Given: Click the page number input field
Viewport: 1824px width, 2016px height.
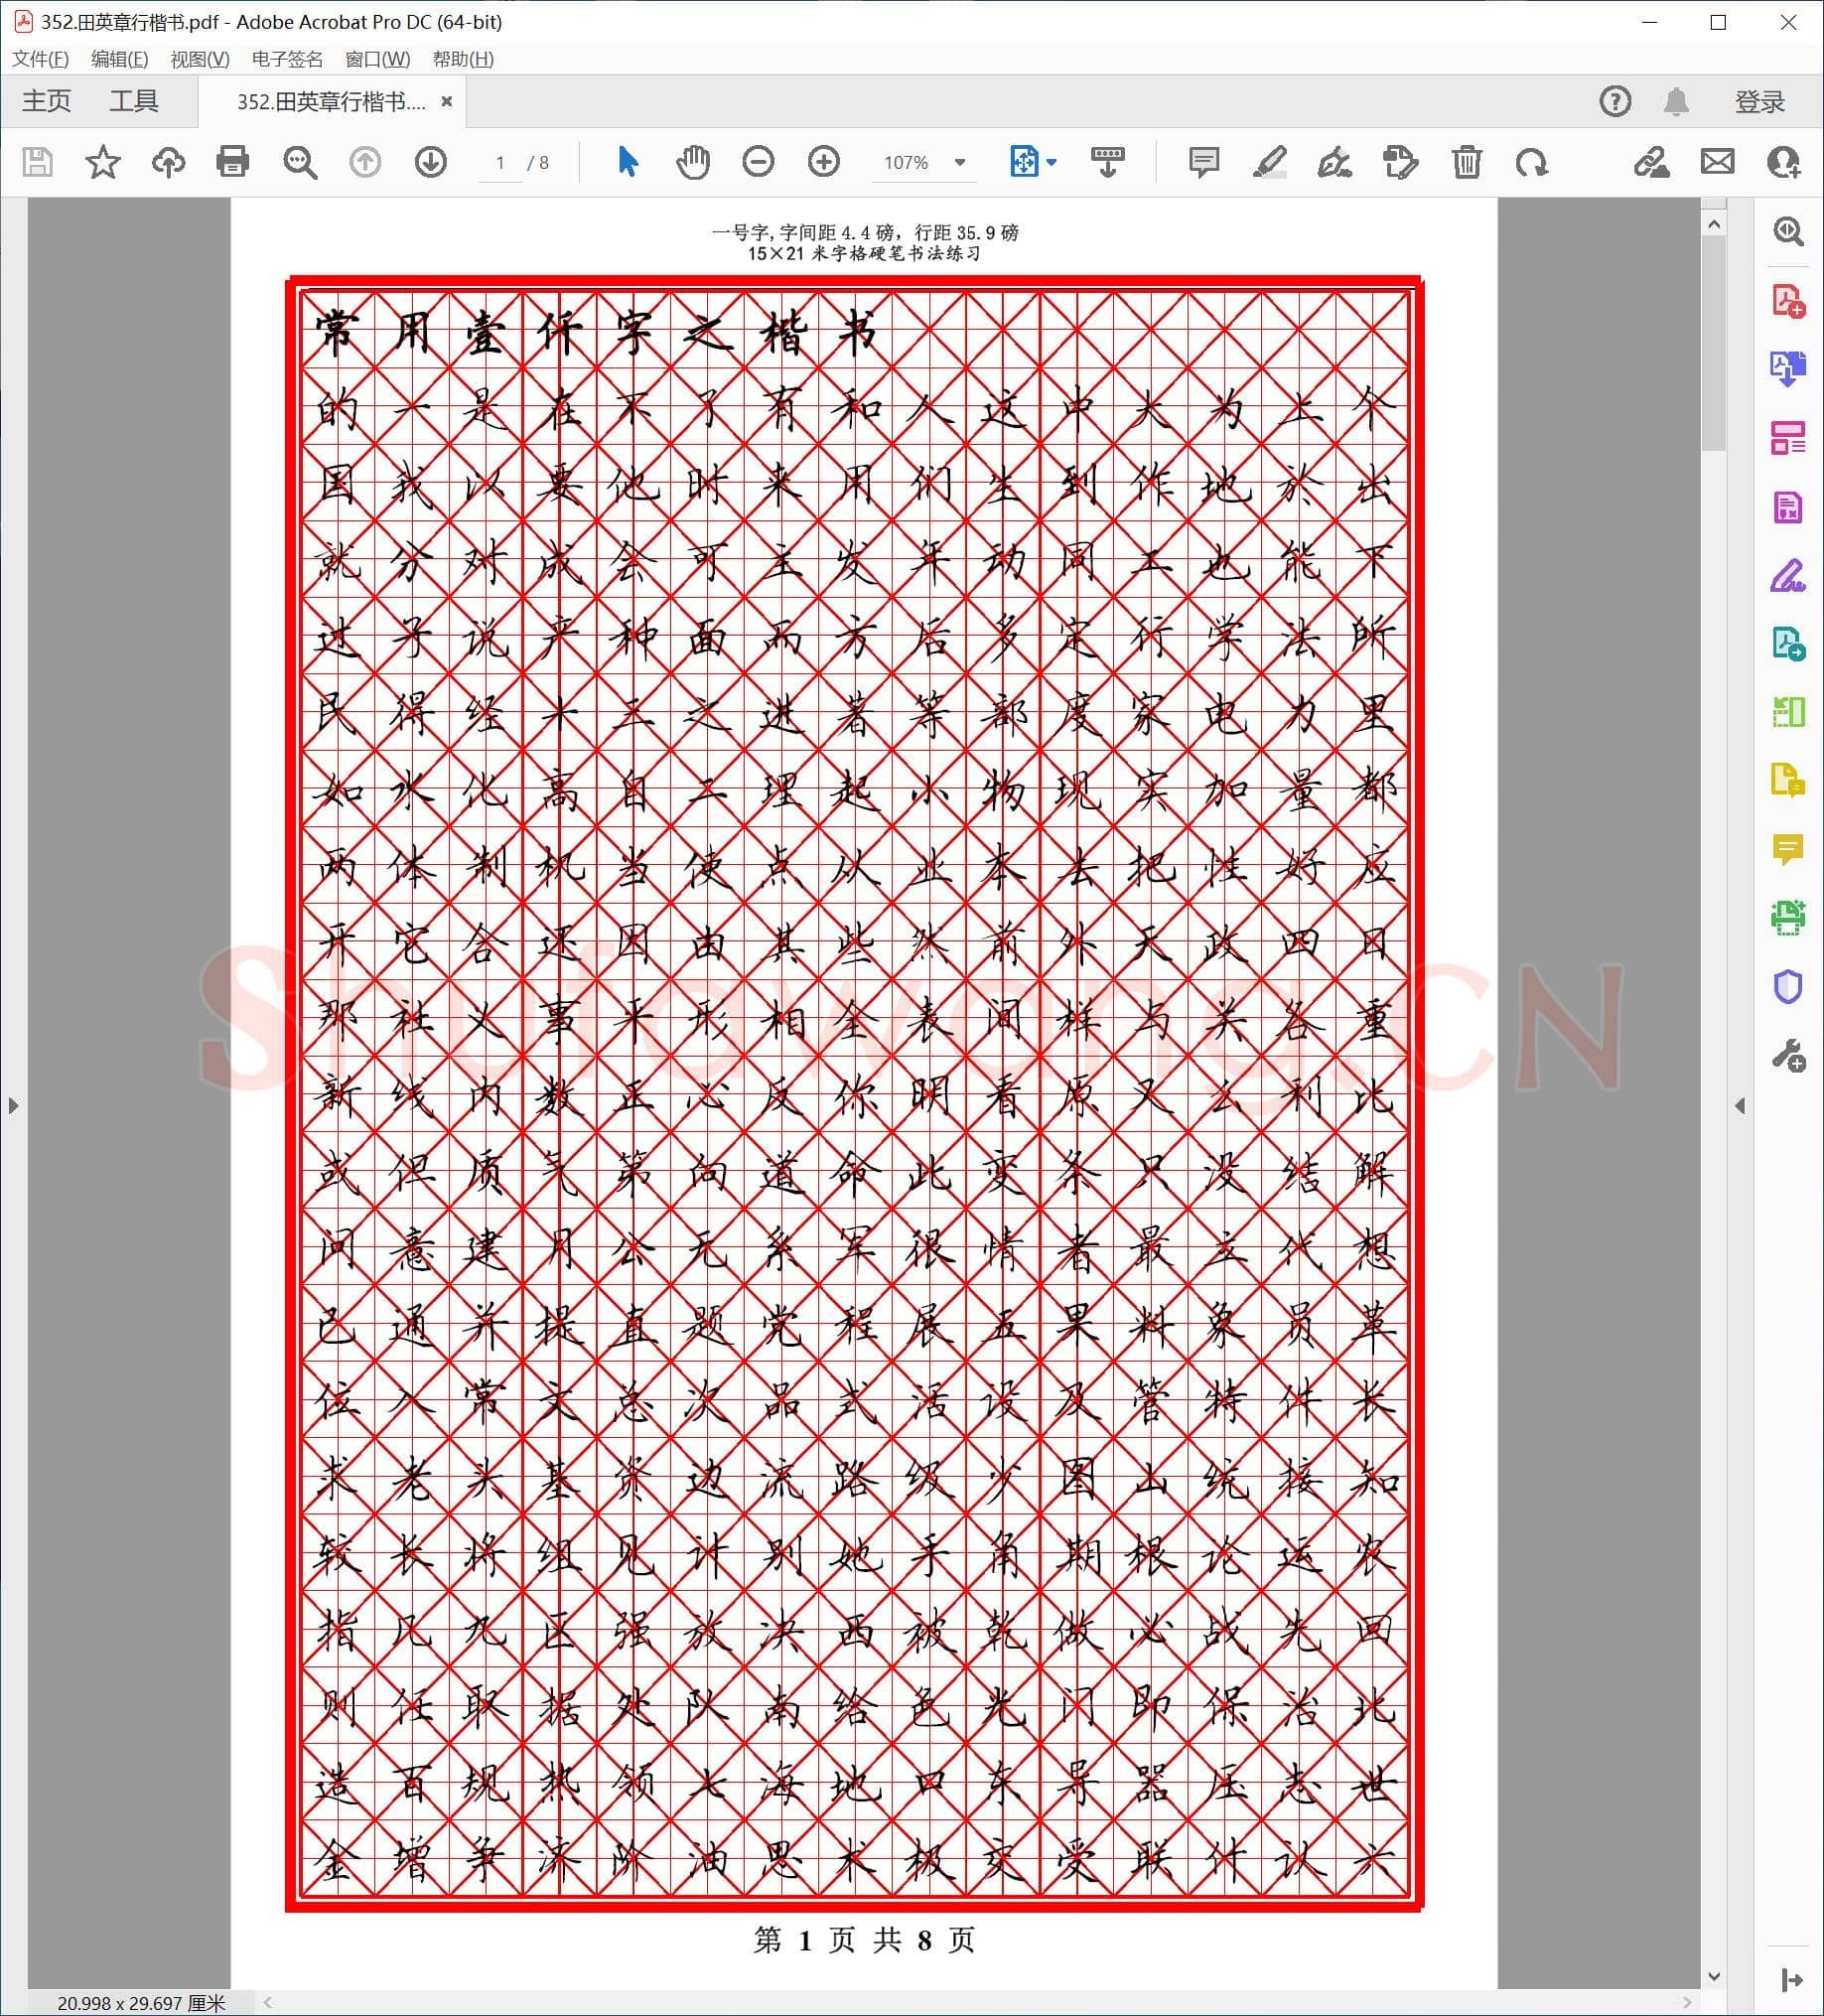Looking at the screenshot, I should point(500,162).
